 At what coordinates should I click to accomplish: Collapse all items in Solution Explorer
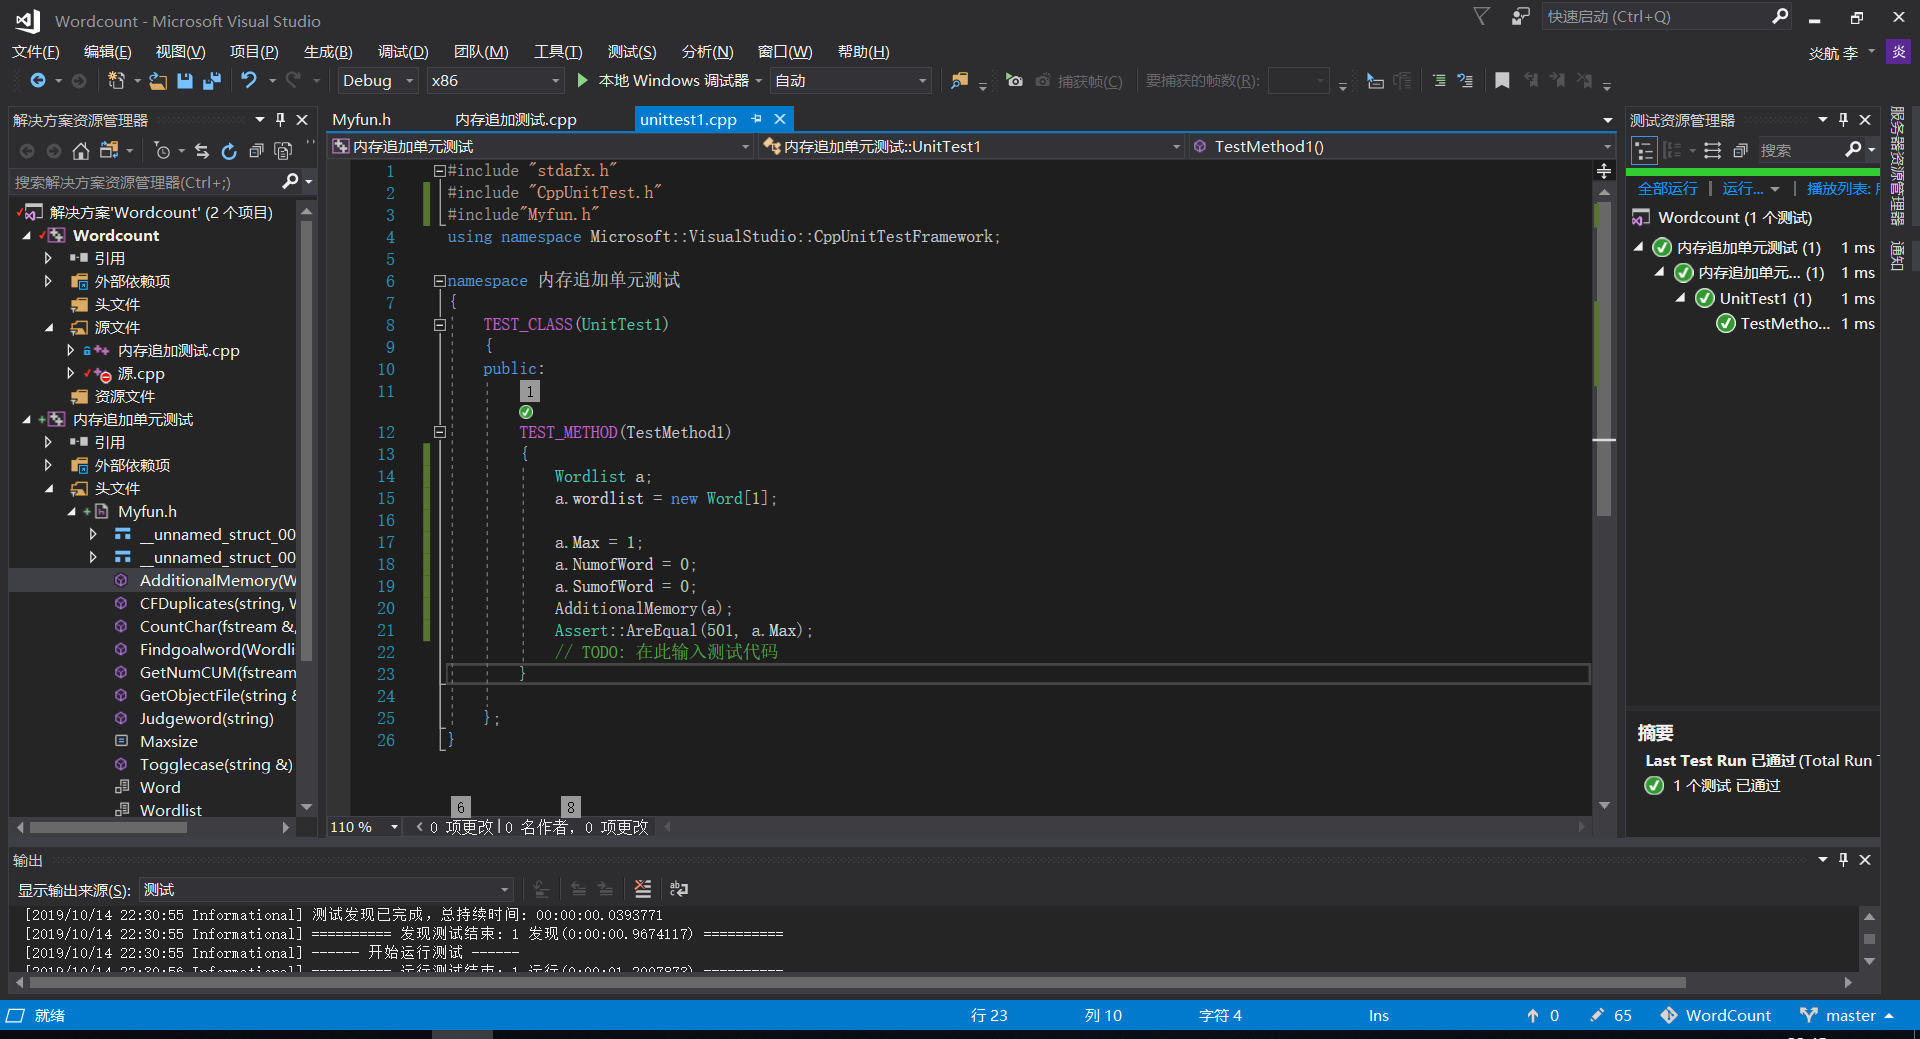[x=256, y=151]
